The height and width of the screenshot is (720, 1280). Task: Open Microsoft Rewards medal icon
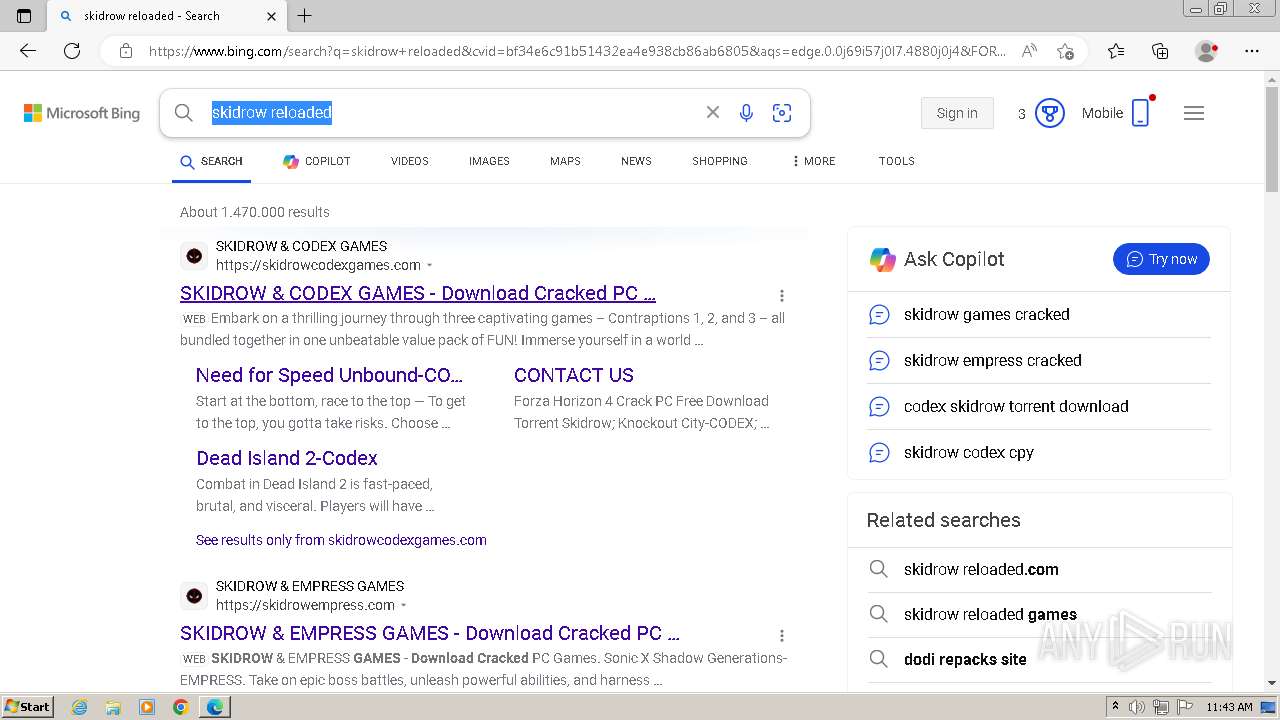[1049, 113]
